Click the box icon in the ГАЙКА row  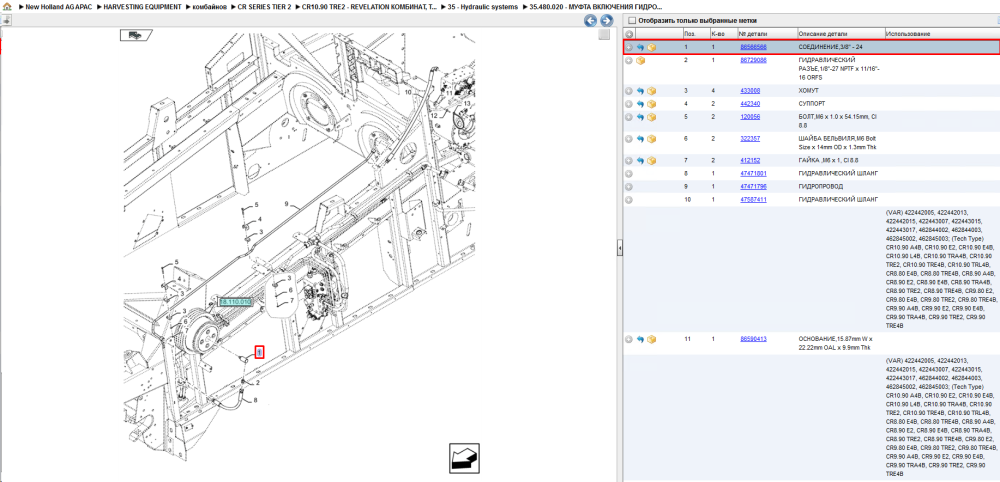651,161
